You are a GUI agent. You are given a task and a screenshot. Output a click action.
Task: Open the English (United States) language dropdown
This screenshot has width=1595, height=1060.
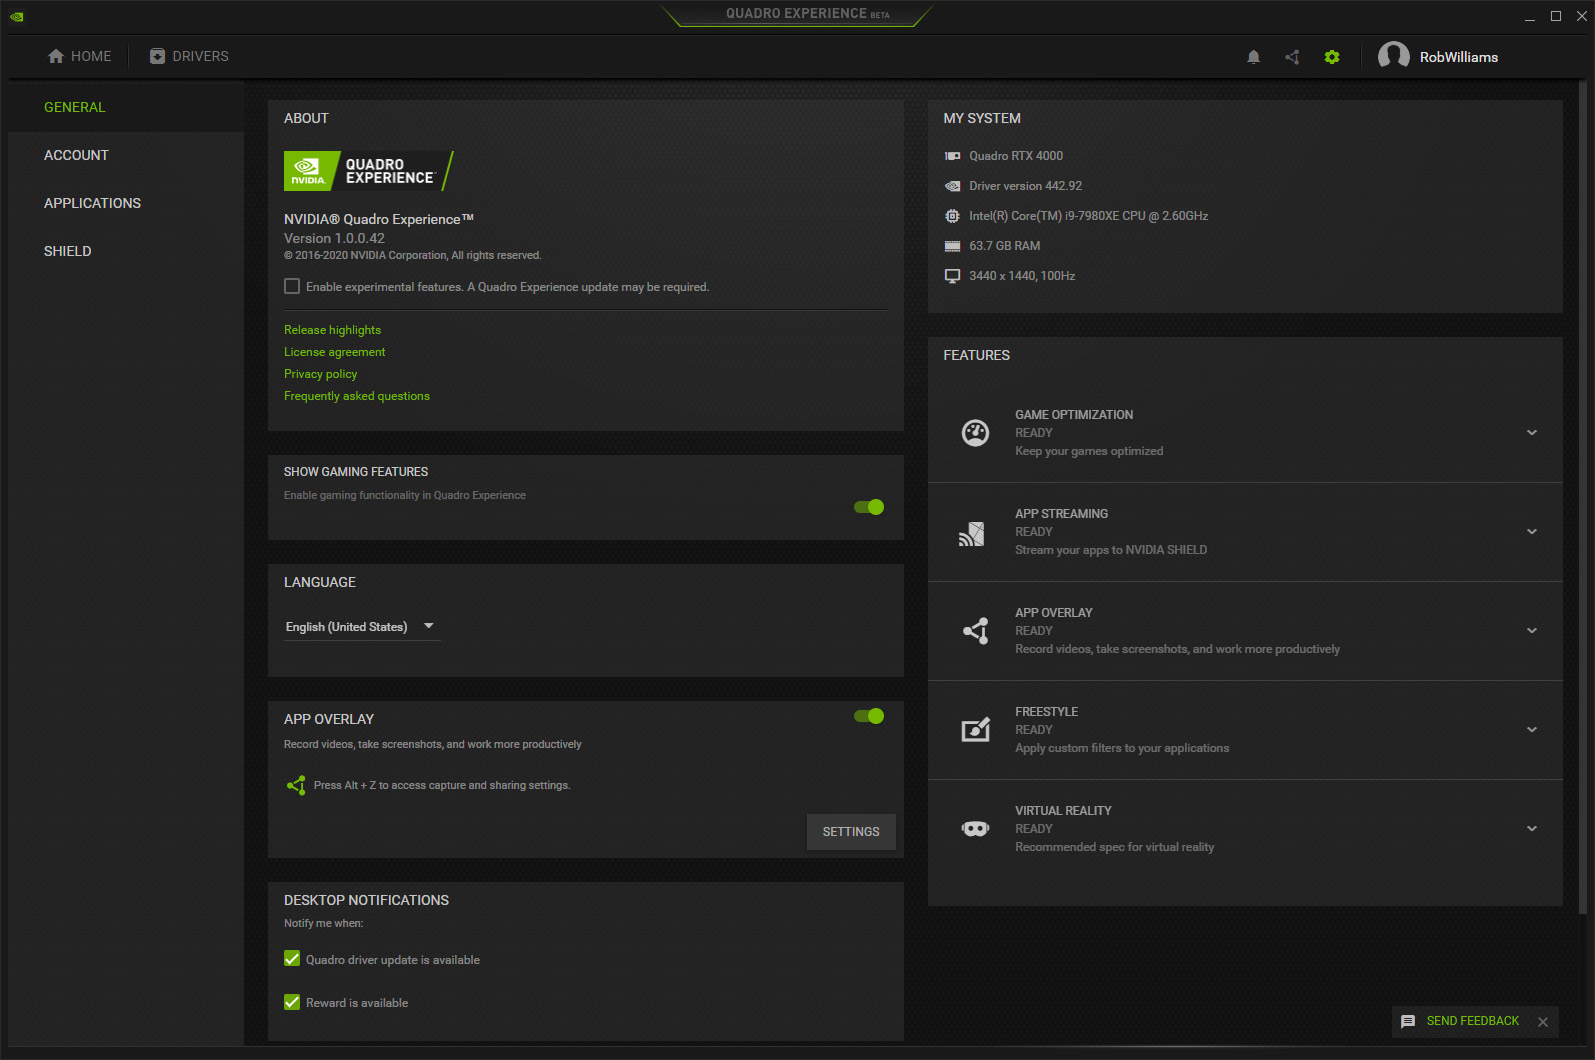point(362,627)
